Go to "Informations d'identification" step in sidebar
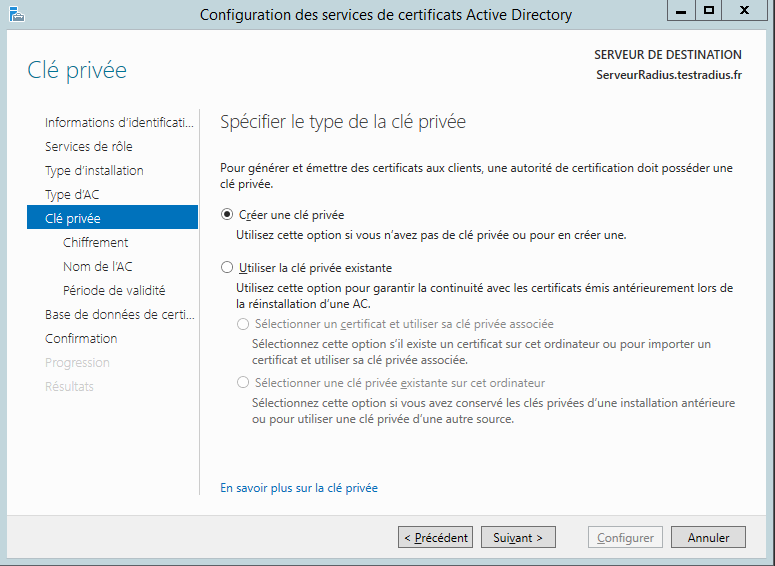Viewport: 775px width, 566px height. pos(118,122)
